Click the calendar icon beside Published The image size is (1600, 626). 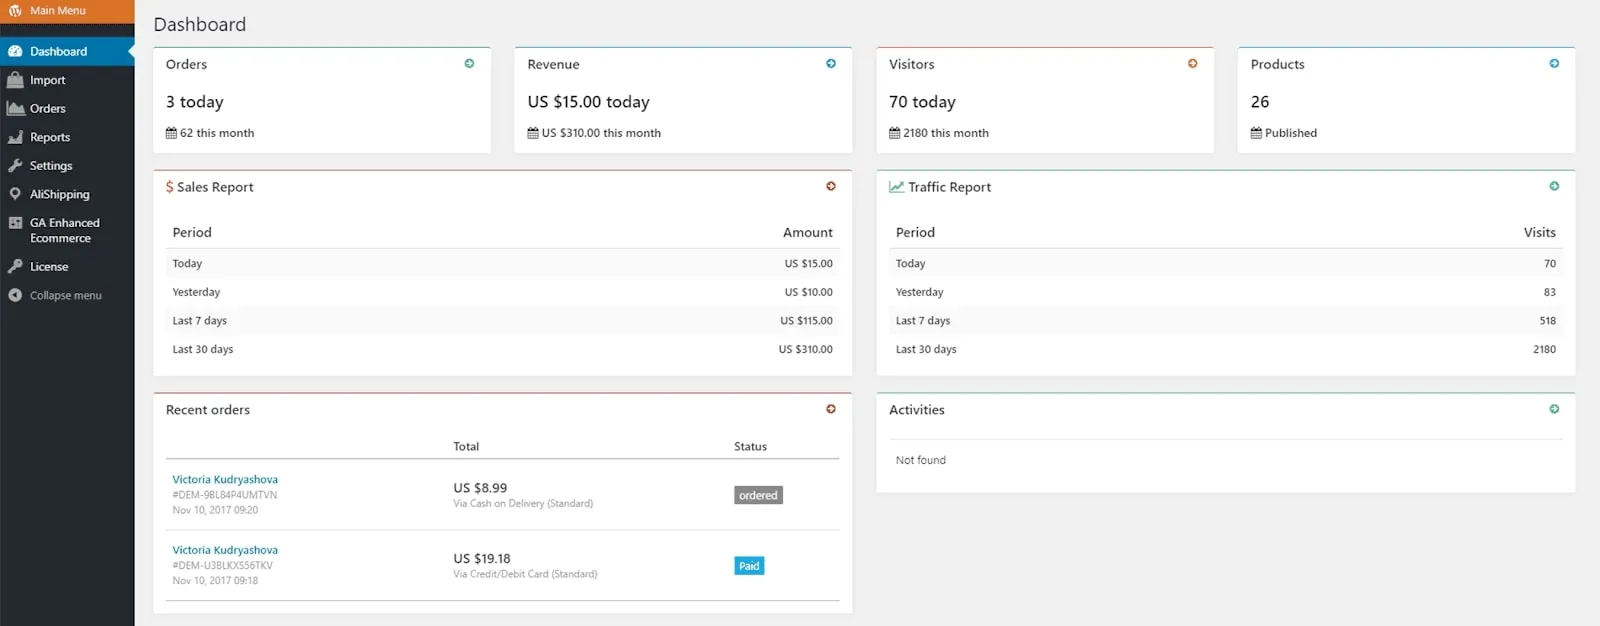tap(1256, 133)
